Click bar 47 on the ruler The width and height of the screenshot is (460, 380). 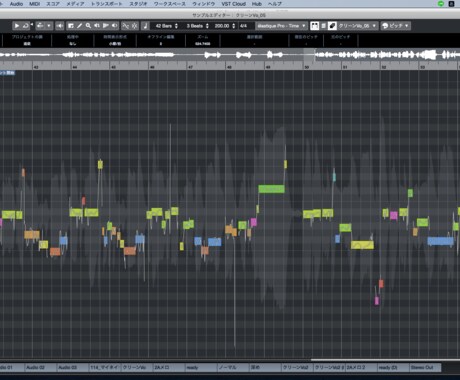point(190,67)
